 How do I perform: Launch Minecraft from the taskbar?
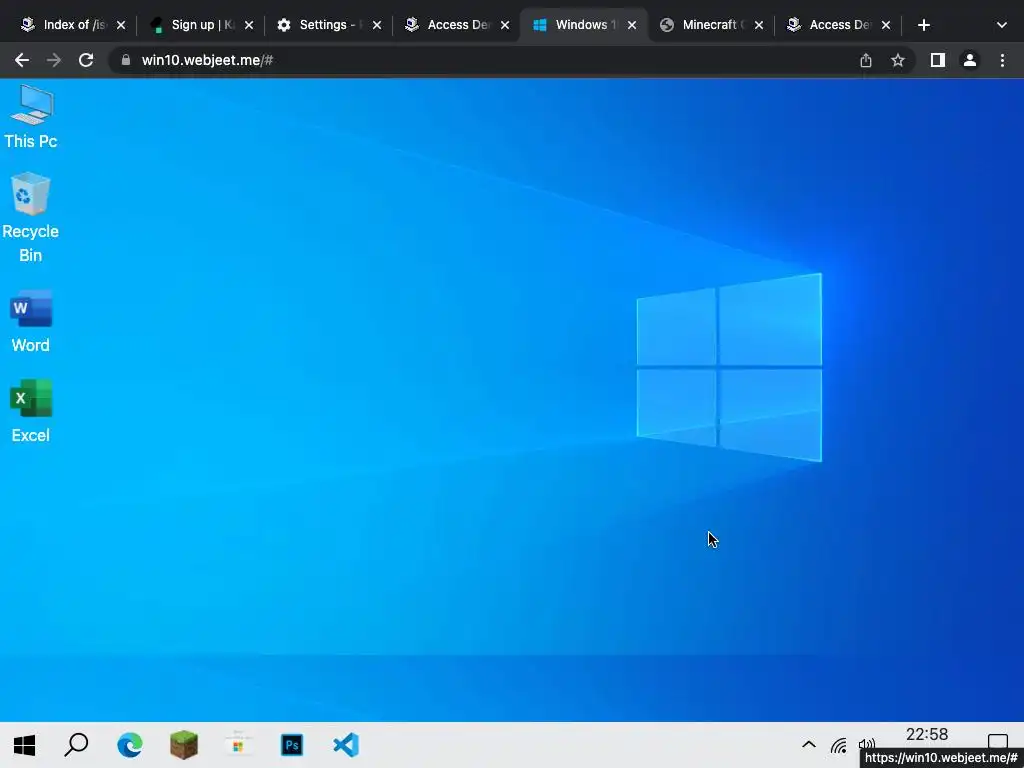click(x=184, y=744)
